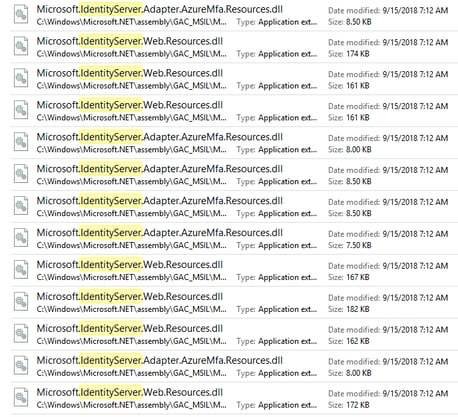Click Date modified text in the 167 KB row
Screen dimensions: 458x417
coord(388,266)
